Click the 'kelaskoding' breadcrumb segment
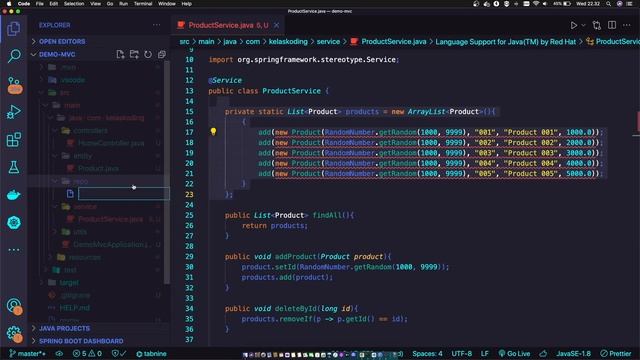 [x=288, y=42]
